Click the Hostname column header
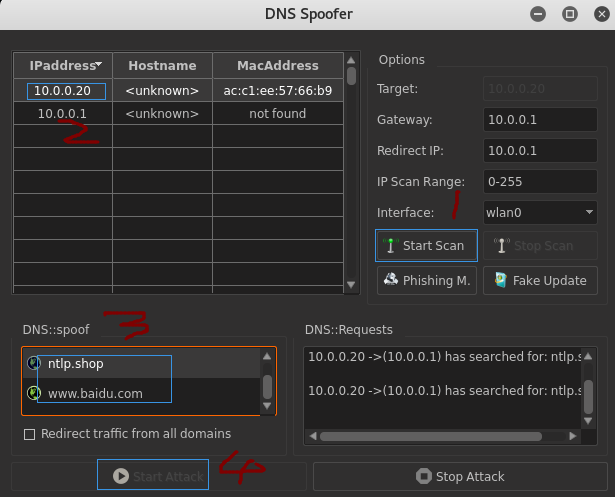This screenshot has height=497, width=615. coord(161,65)
